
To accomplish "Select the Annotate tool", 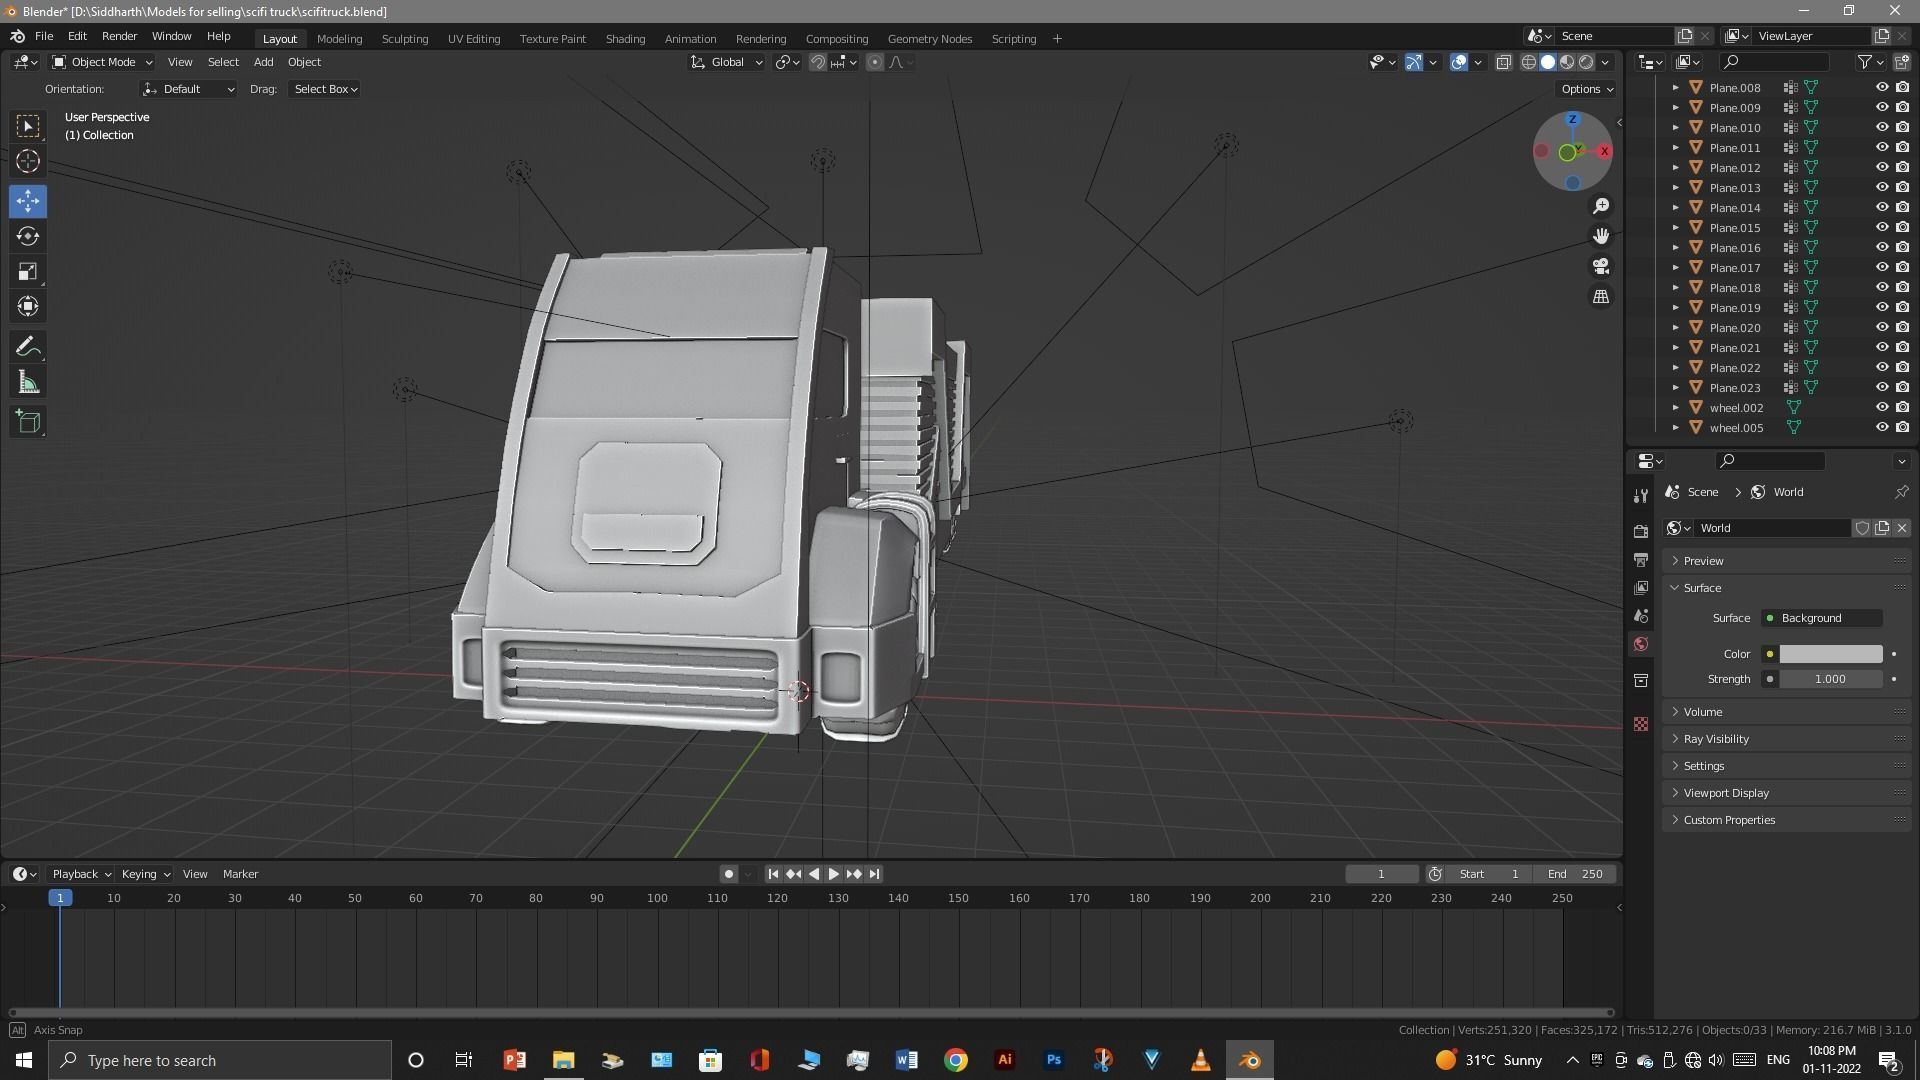I will pos(28,347).
